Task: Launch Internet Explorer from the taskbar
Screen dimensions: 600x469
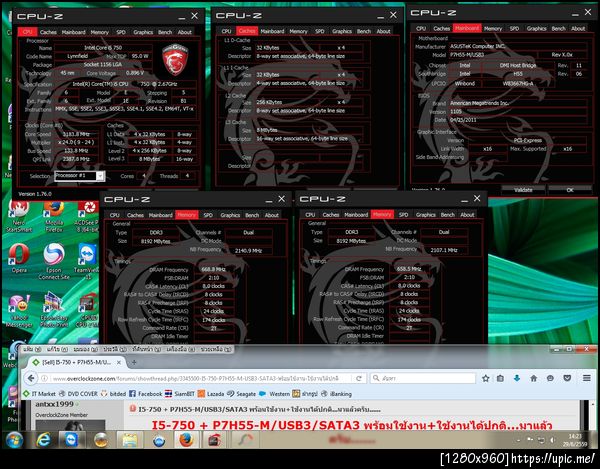Action: [43, 440]
